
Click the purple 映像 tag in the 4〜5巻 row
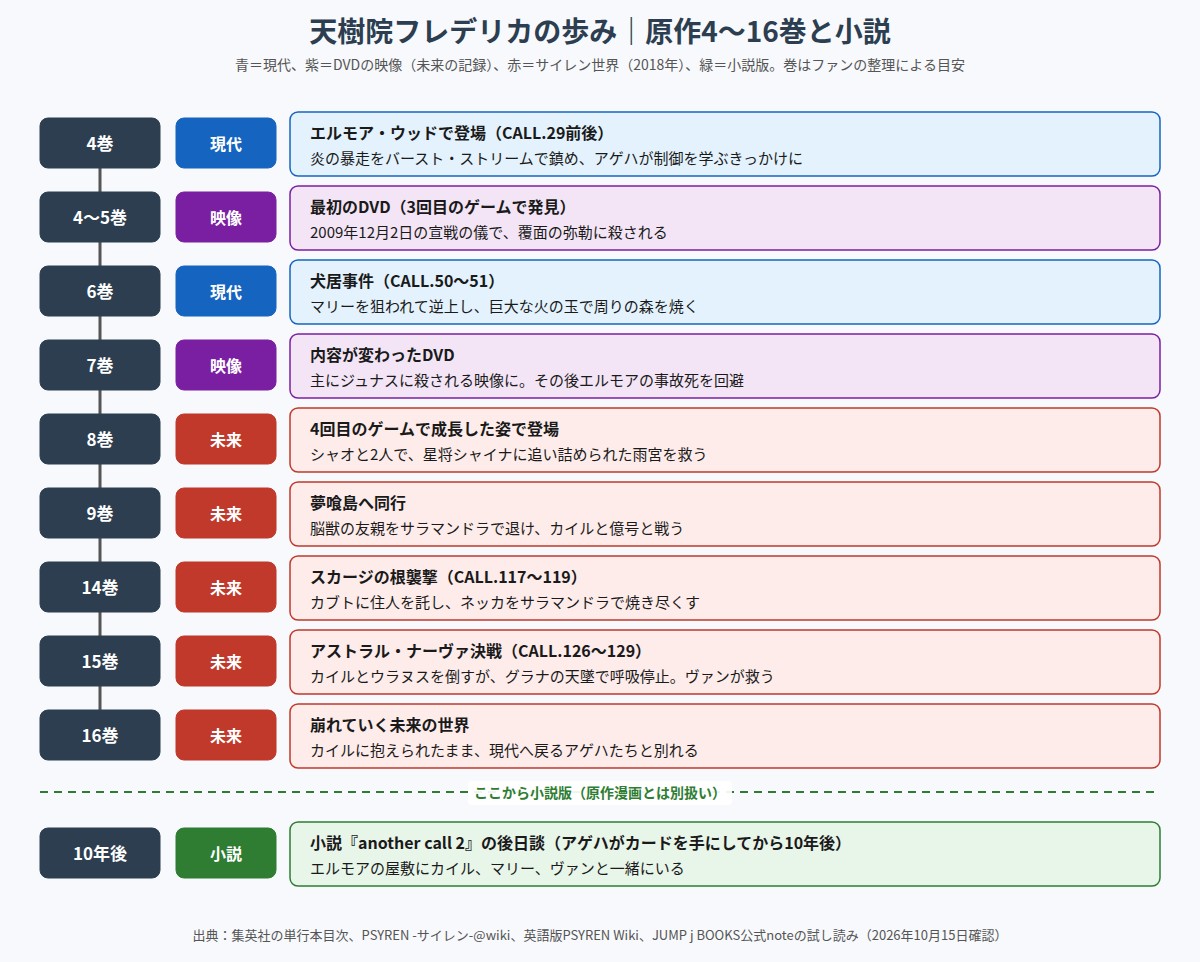click(x=226, y=217)
